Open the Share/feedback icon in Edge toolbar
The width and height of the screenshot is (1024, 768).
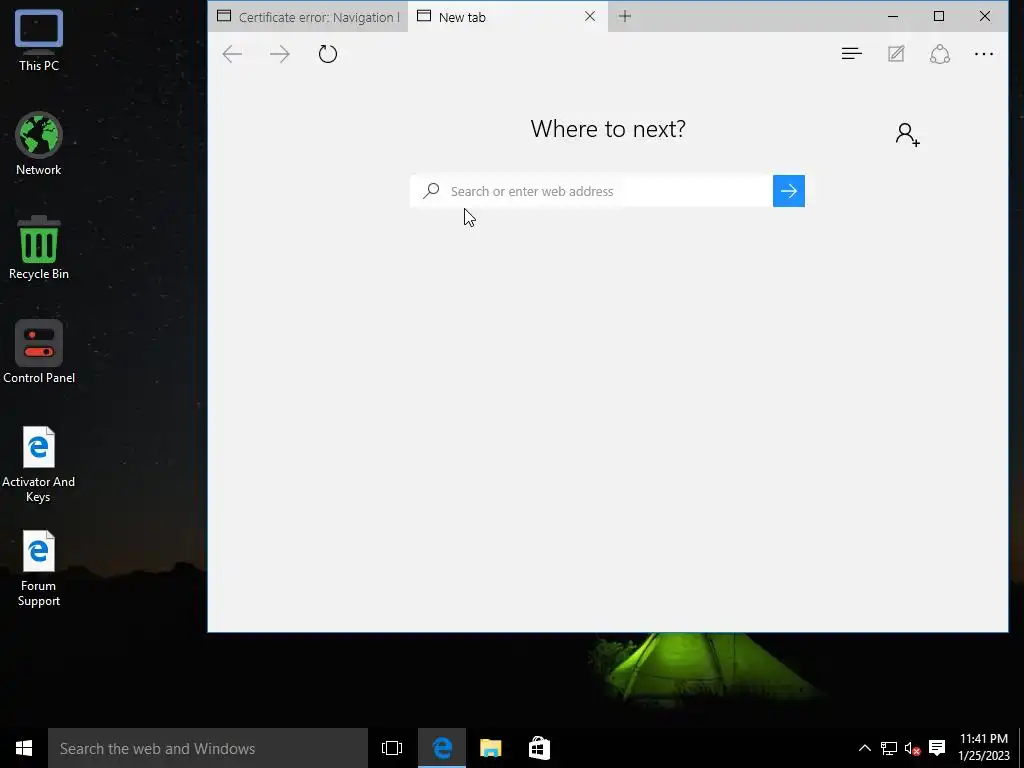coord(940,54)
